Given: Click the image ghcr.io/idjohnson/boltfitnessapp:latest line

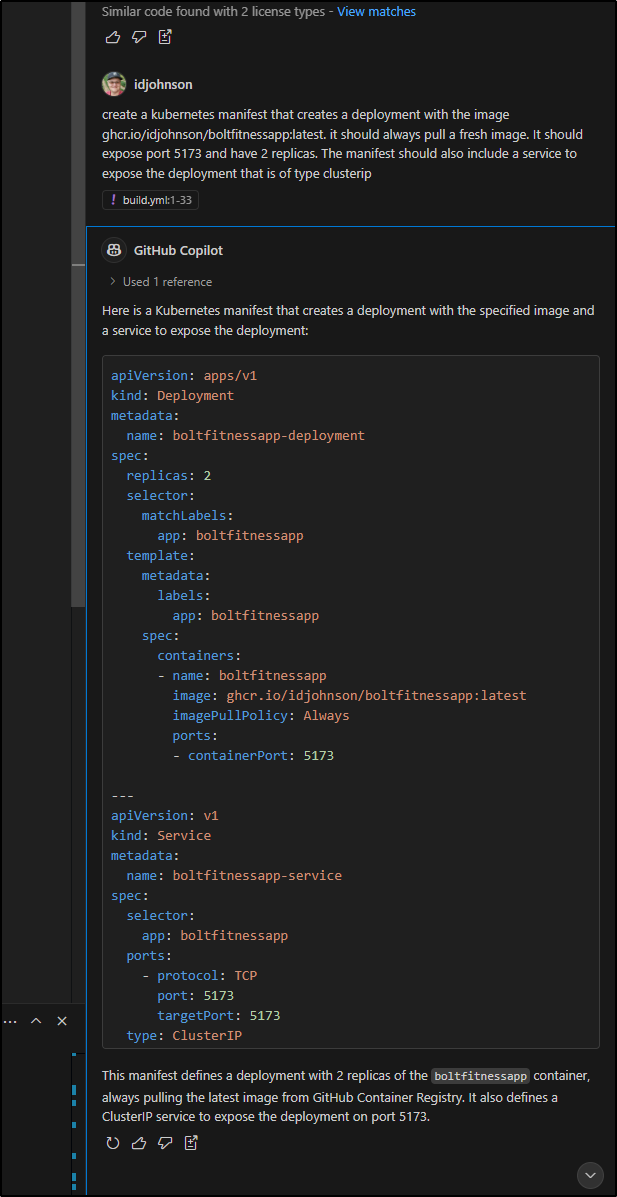Looking at the screenshot, I should coord(350,695).
